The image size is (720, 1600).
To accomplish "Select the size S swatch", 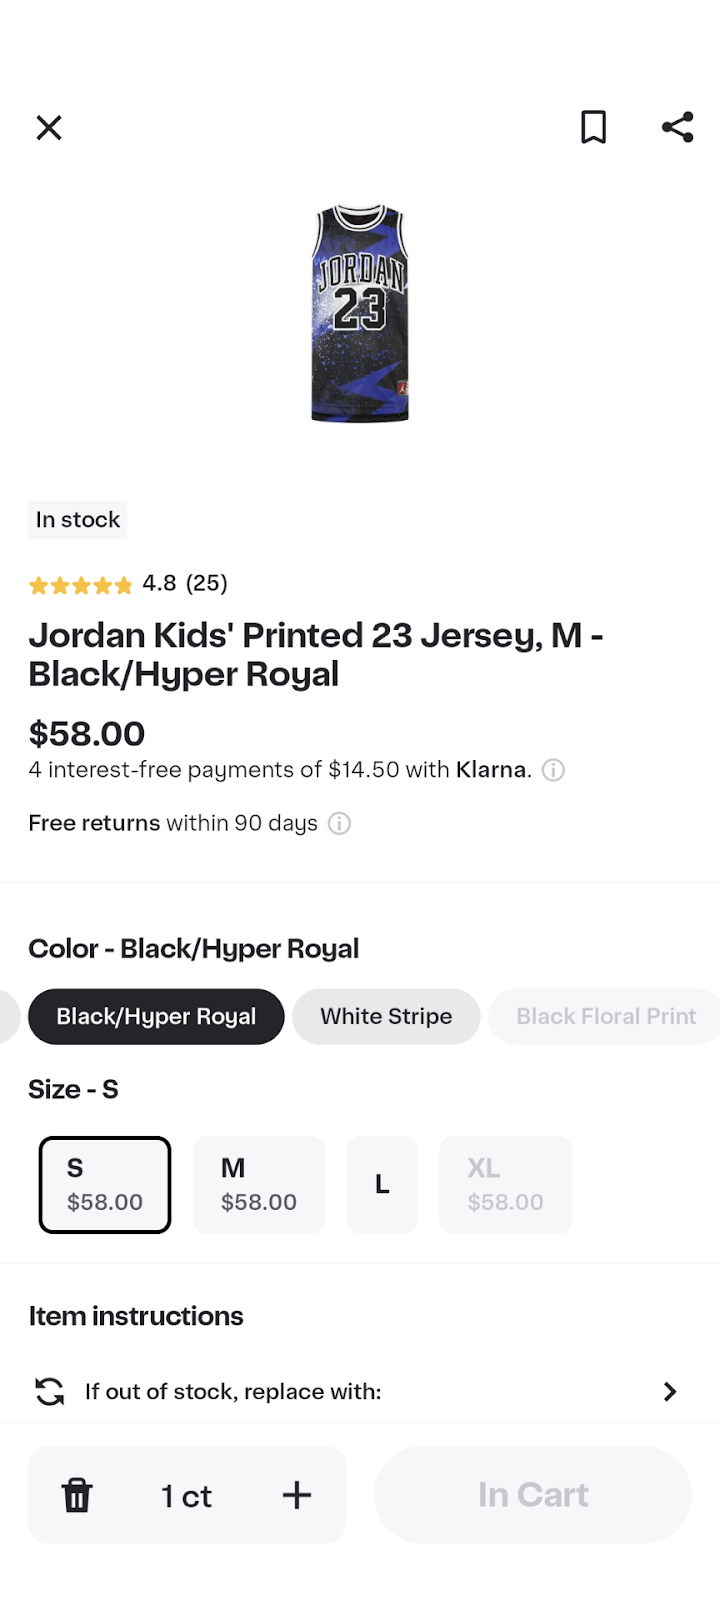I will 104,1184.
